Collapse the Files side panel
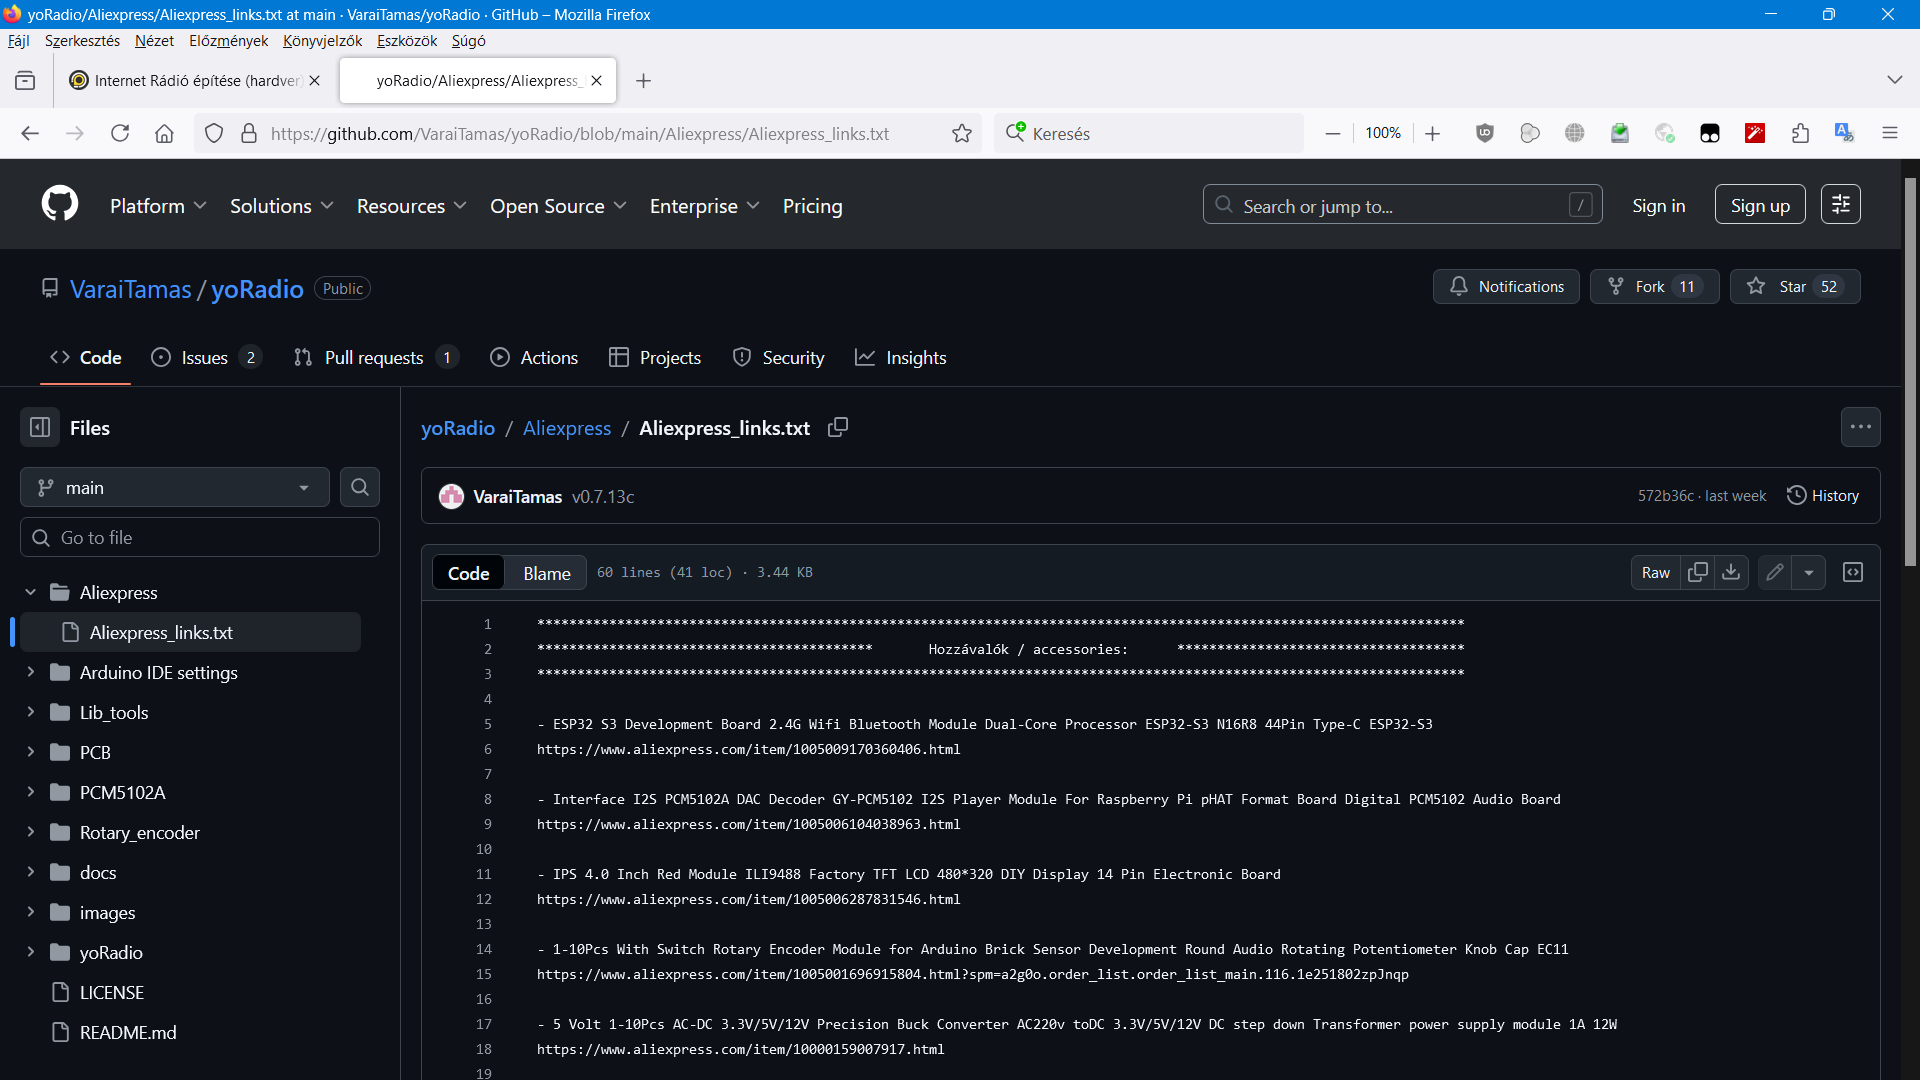 pos(40,427)
